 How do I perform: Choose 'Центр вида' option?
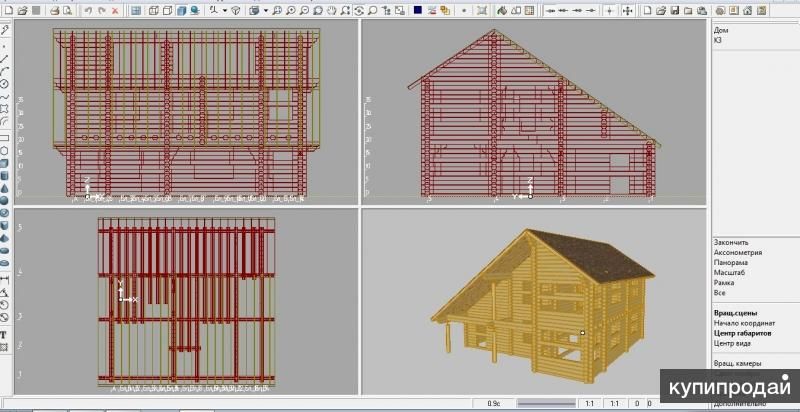pos(732,343)
